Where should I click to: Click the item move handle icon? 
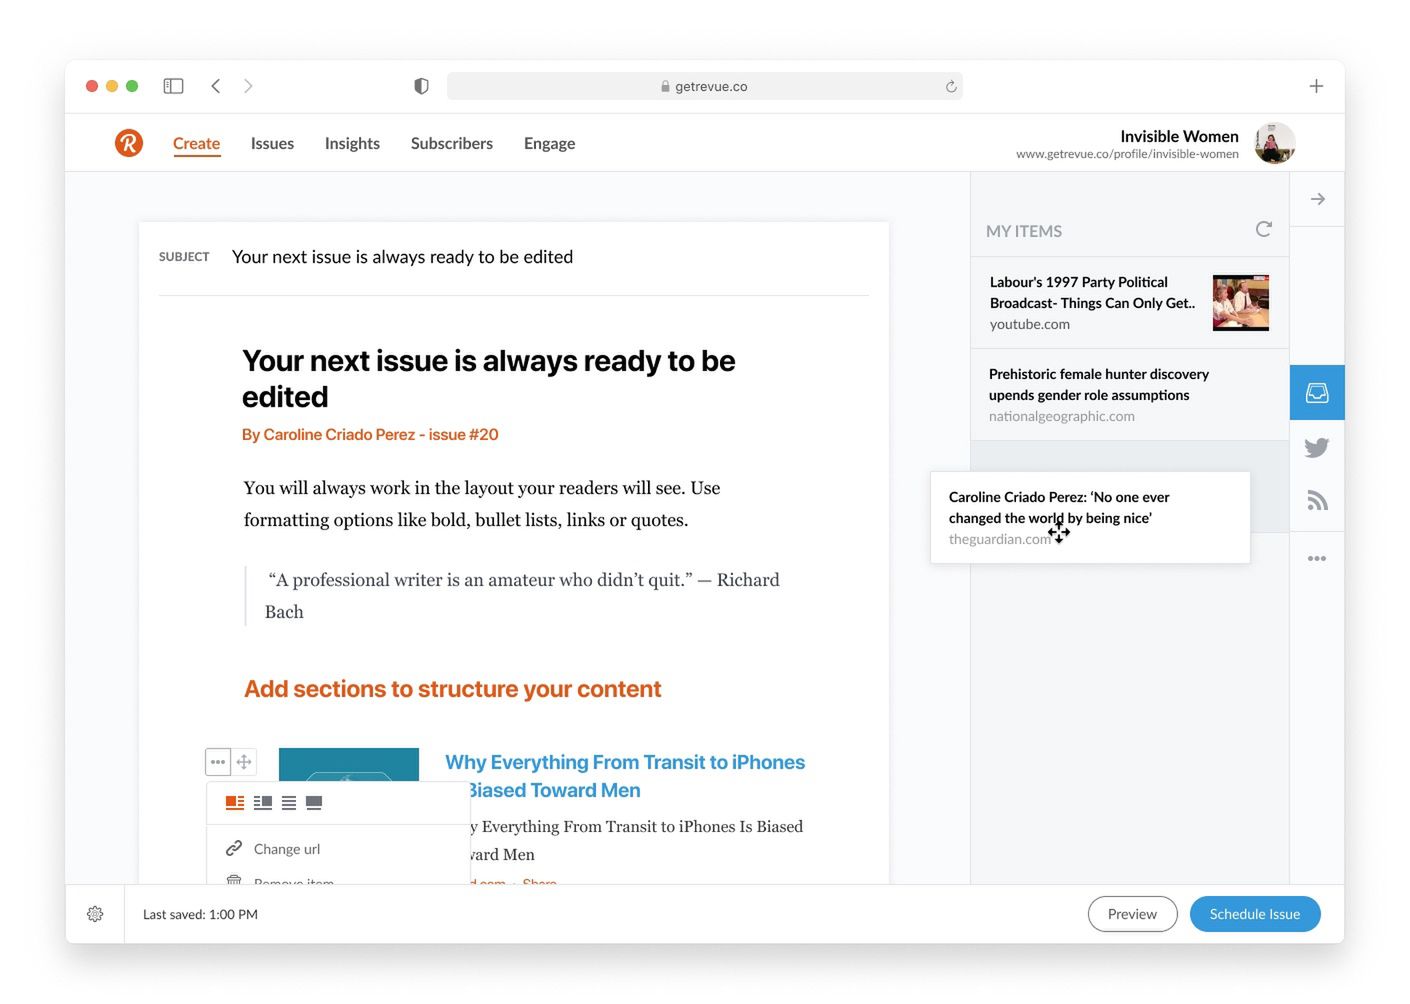pos(244,762)
